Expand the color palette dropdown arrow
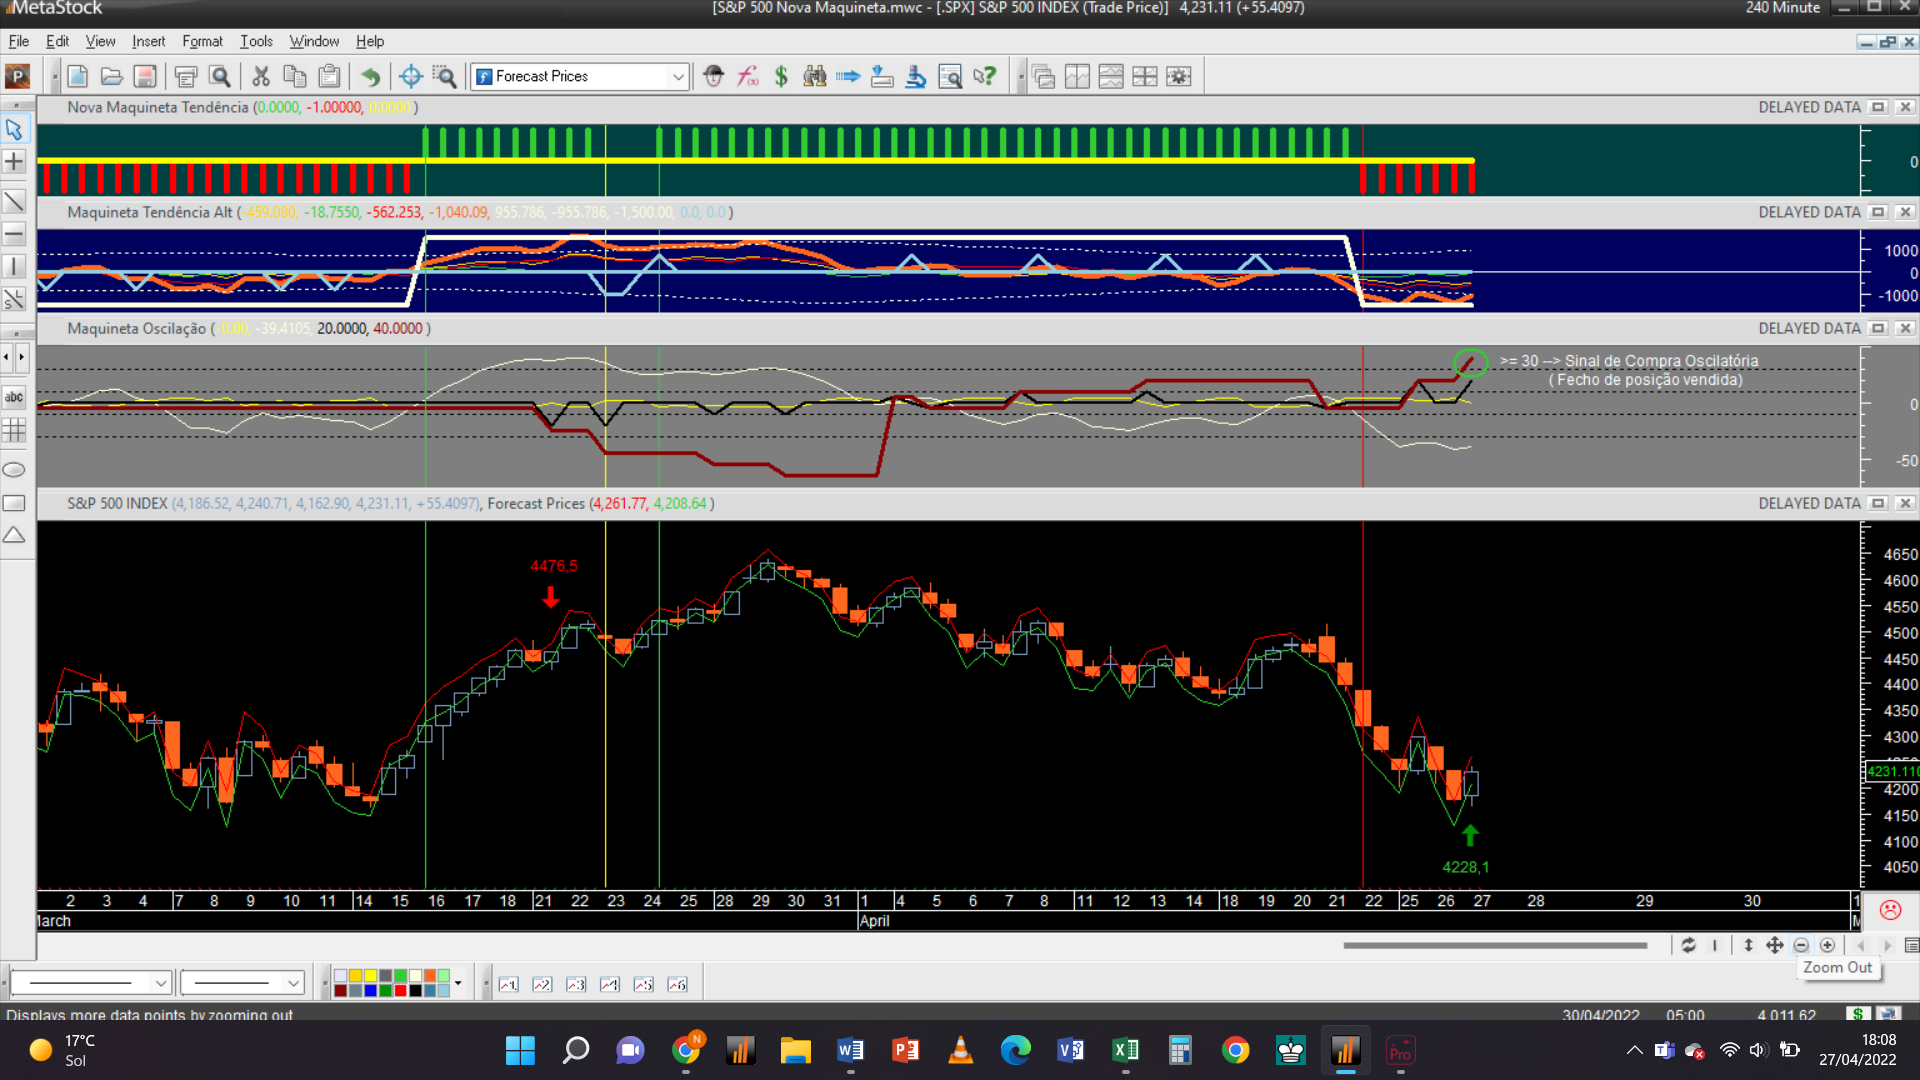Image resolution: width=1920 pixels, height=1080 pixels. click(x=458, y=983)
